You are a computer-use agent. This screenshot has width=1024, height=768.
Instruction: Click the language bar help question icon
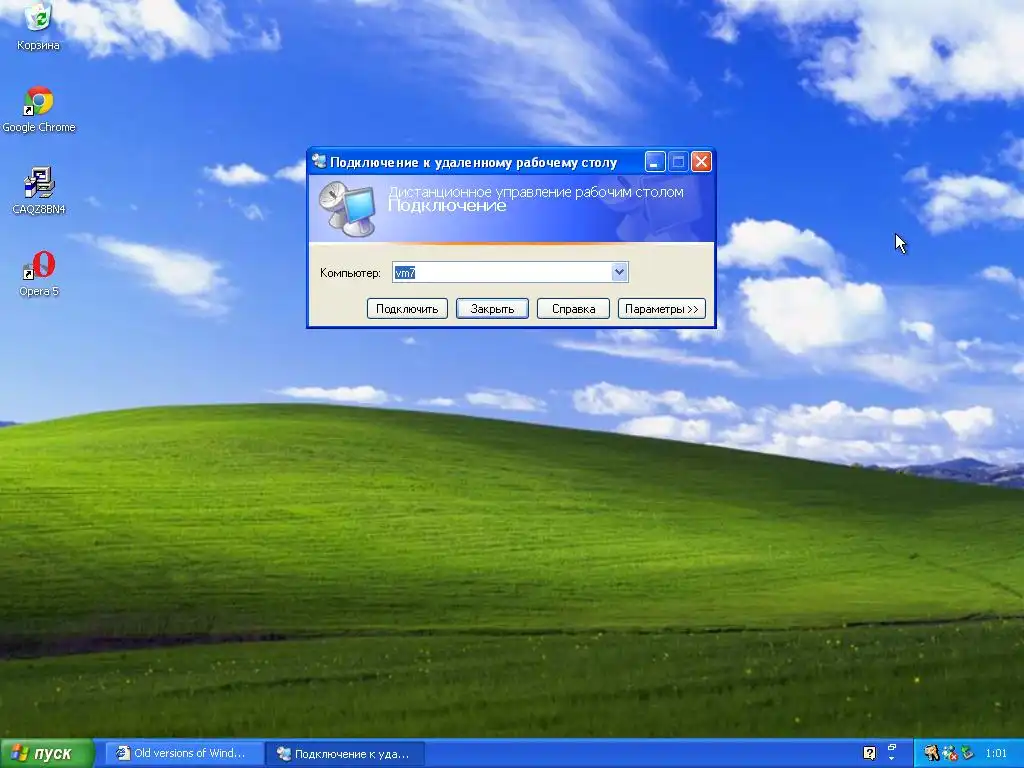(x=869, y=753)
